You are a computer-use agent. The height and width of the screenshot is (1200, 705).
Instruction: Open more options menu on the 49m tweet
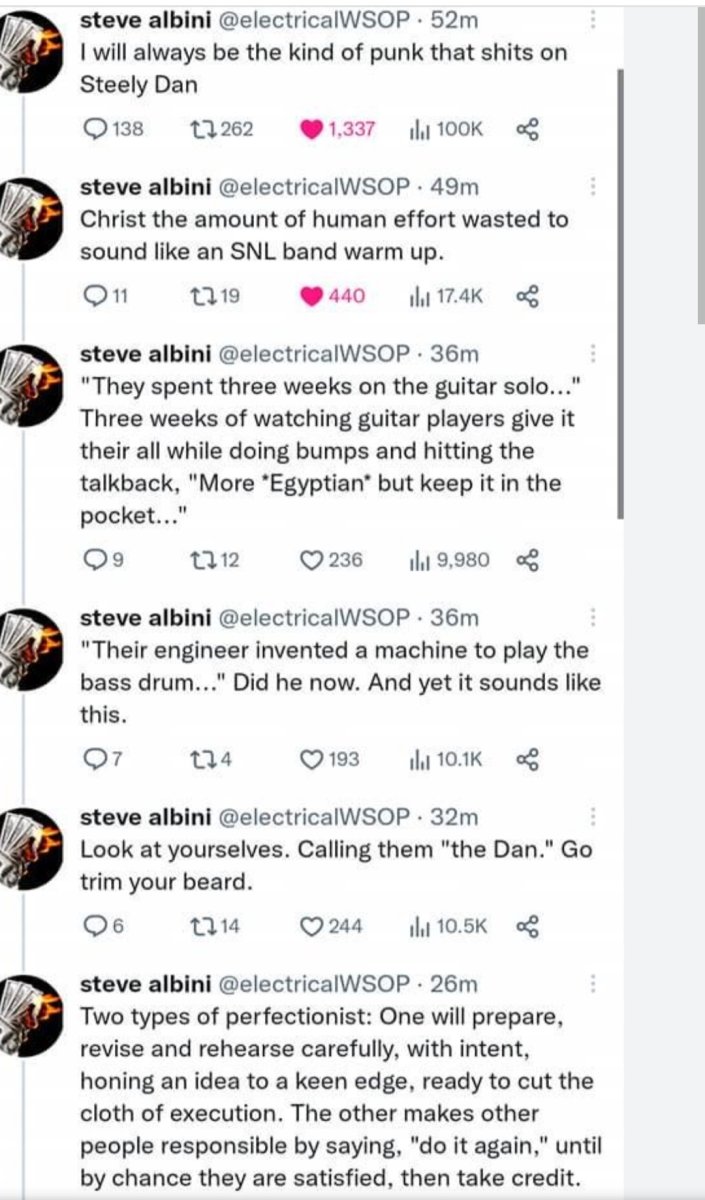pos(594,186)
